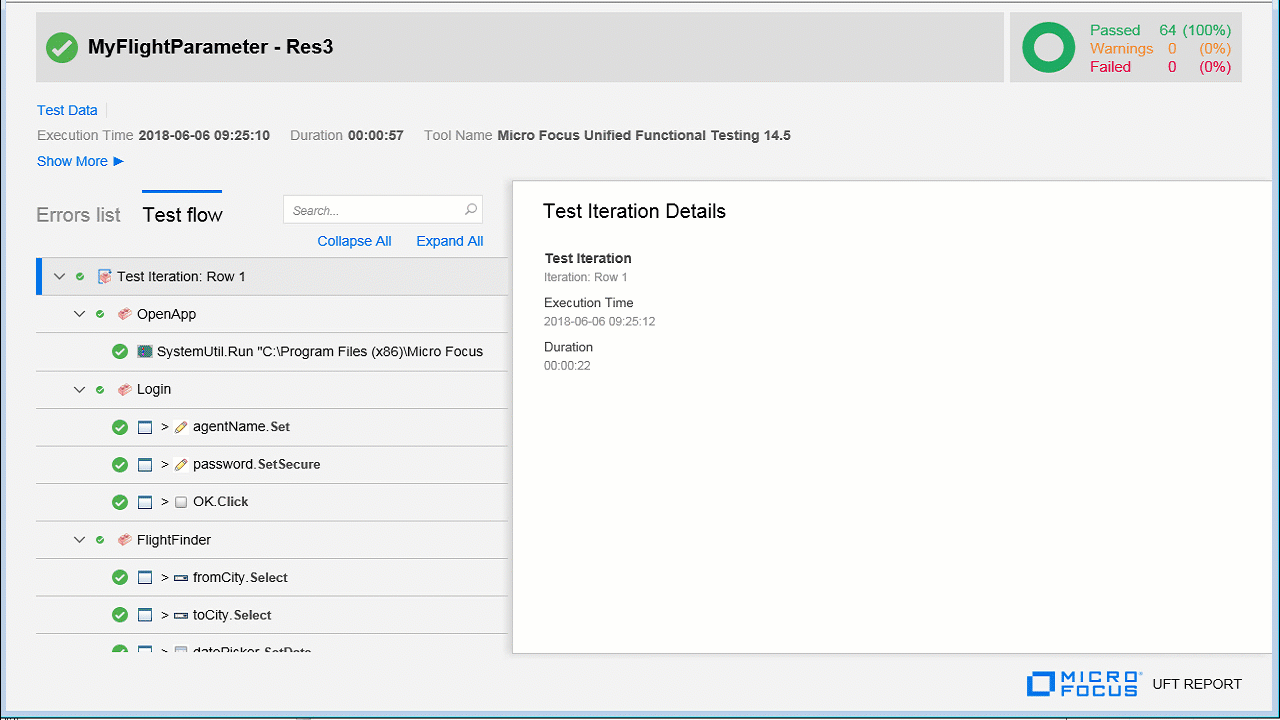Screen dimensions: 1280x720
Task: Click the pencil icon beside agentName.Set
Action: click(x=180, y=427)
